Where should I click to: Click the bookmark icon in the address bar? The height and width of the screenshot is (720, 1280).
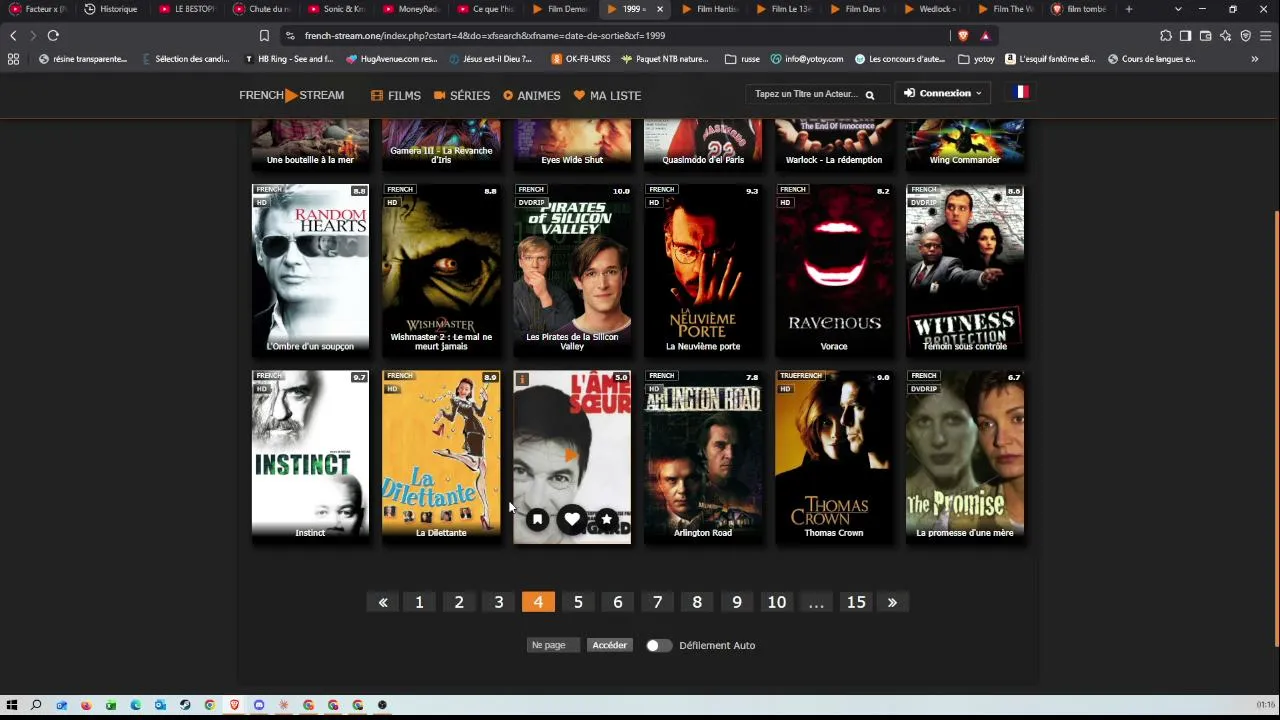[264, 35]
